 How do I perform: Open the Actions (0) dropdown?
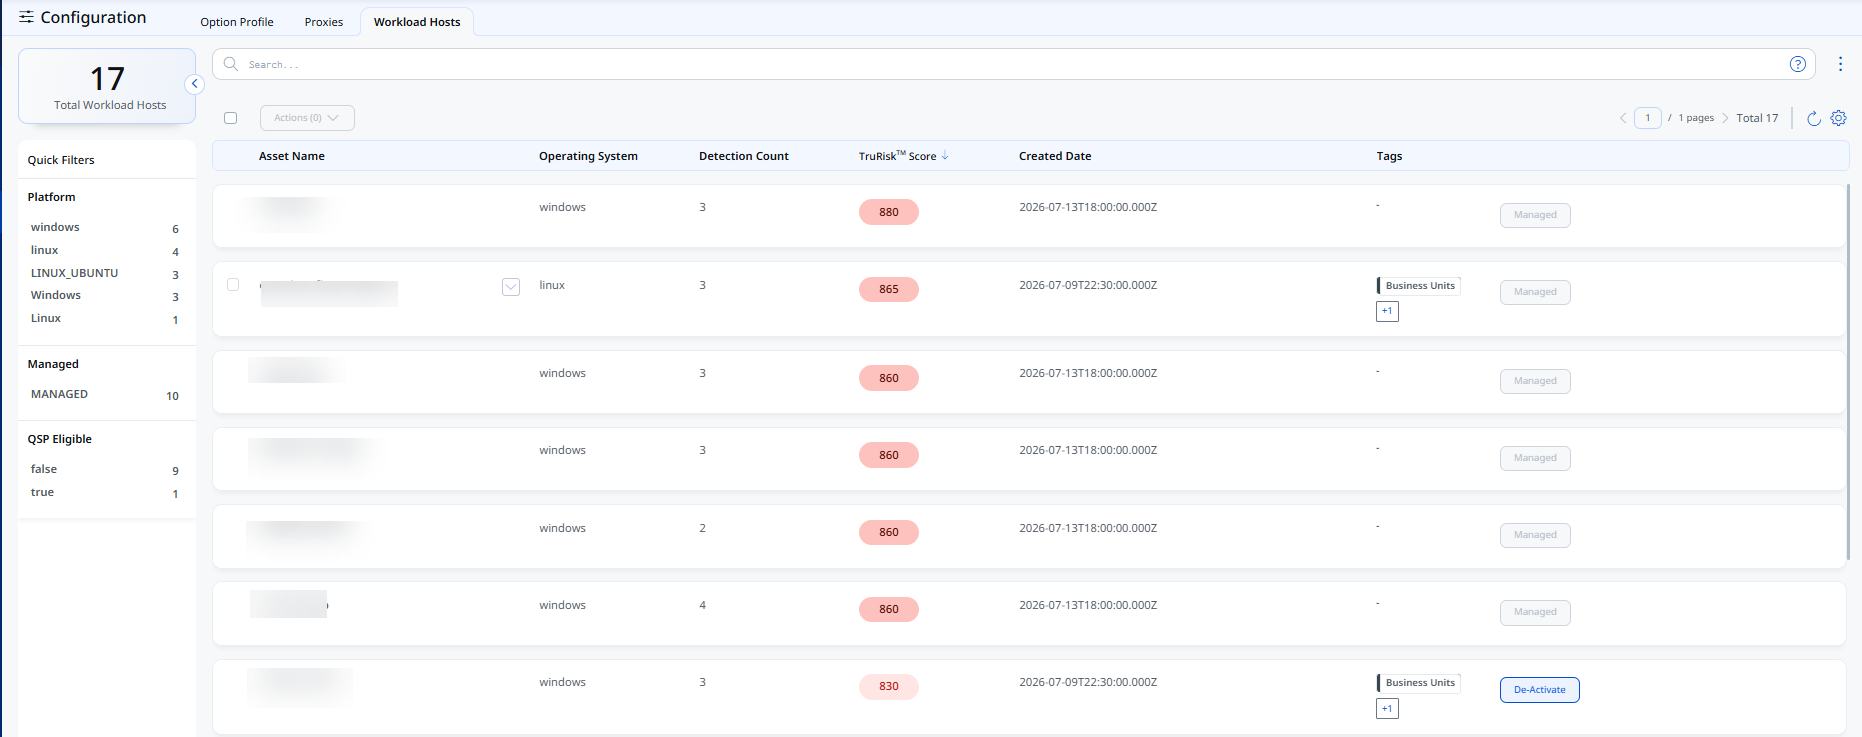click(307, 118)
